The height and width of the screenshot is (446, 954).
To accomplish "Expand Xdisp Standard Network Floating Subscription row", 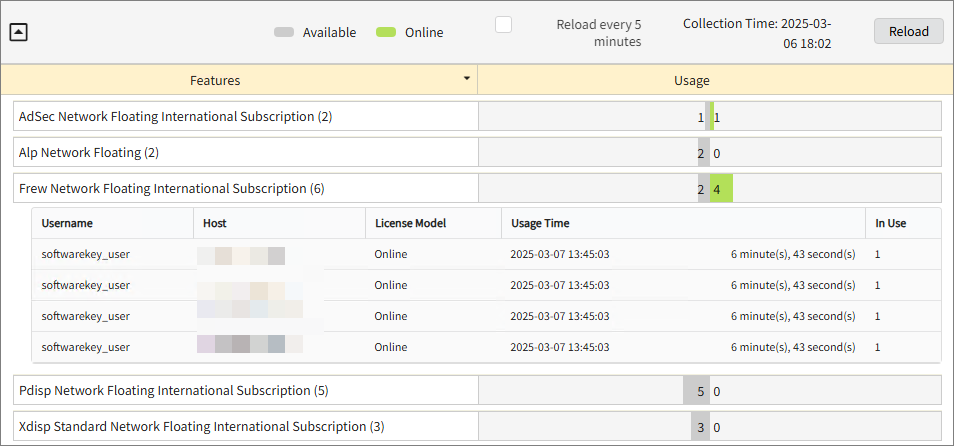I will pos(201,426).
